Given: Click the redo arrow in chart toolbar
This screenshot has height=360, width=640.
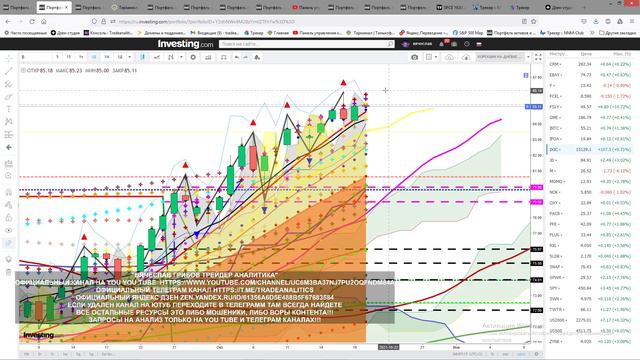Looking at the screenshot, I should [x=246, y=57].
